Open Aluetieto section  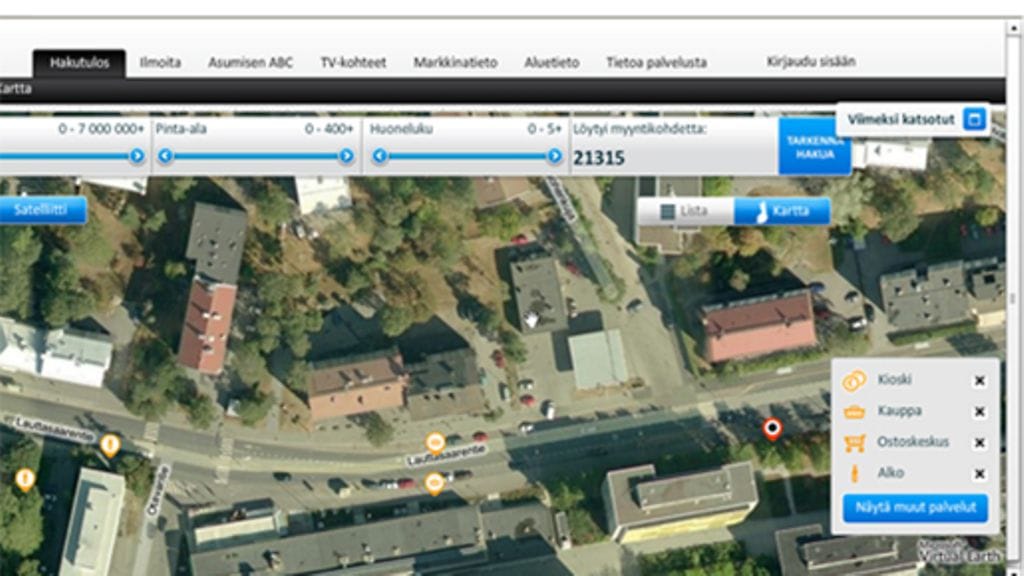click(x=552, y=63)
